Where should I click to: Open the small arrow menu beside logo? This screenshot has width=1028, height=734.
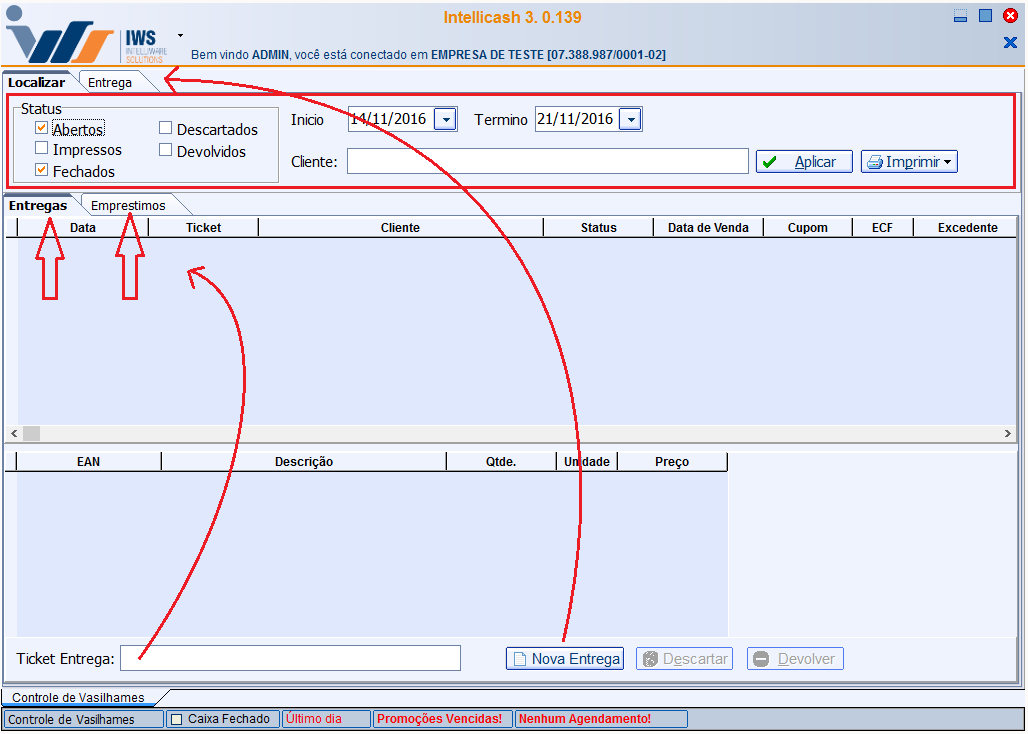[x=181, y=35]
